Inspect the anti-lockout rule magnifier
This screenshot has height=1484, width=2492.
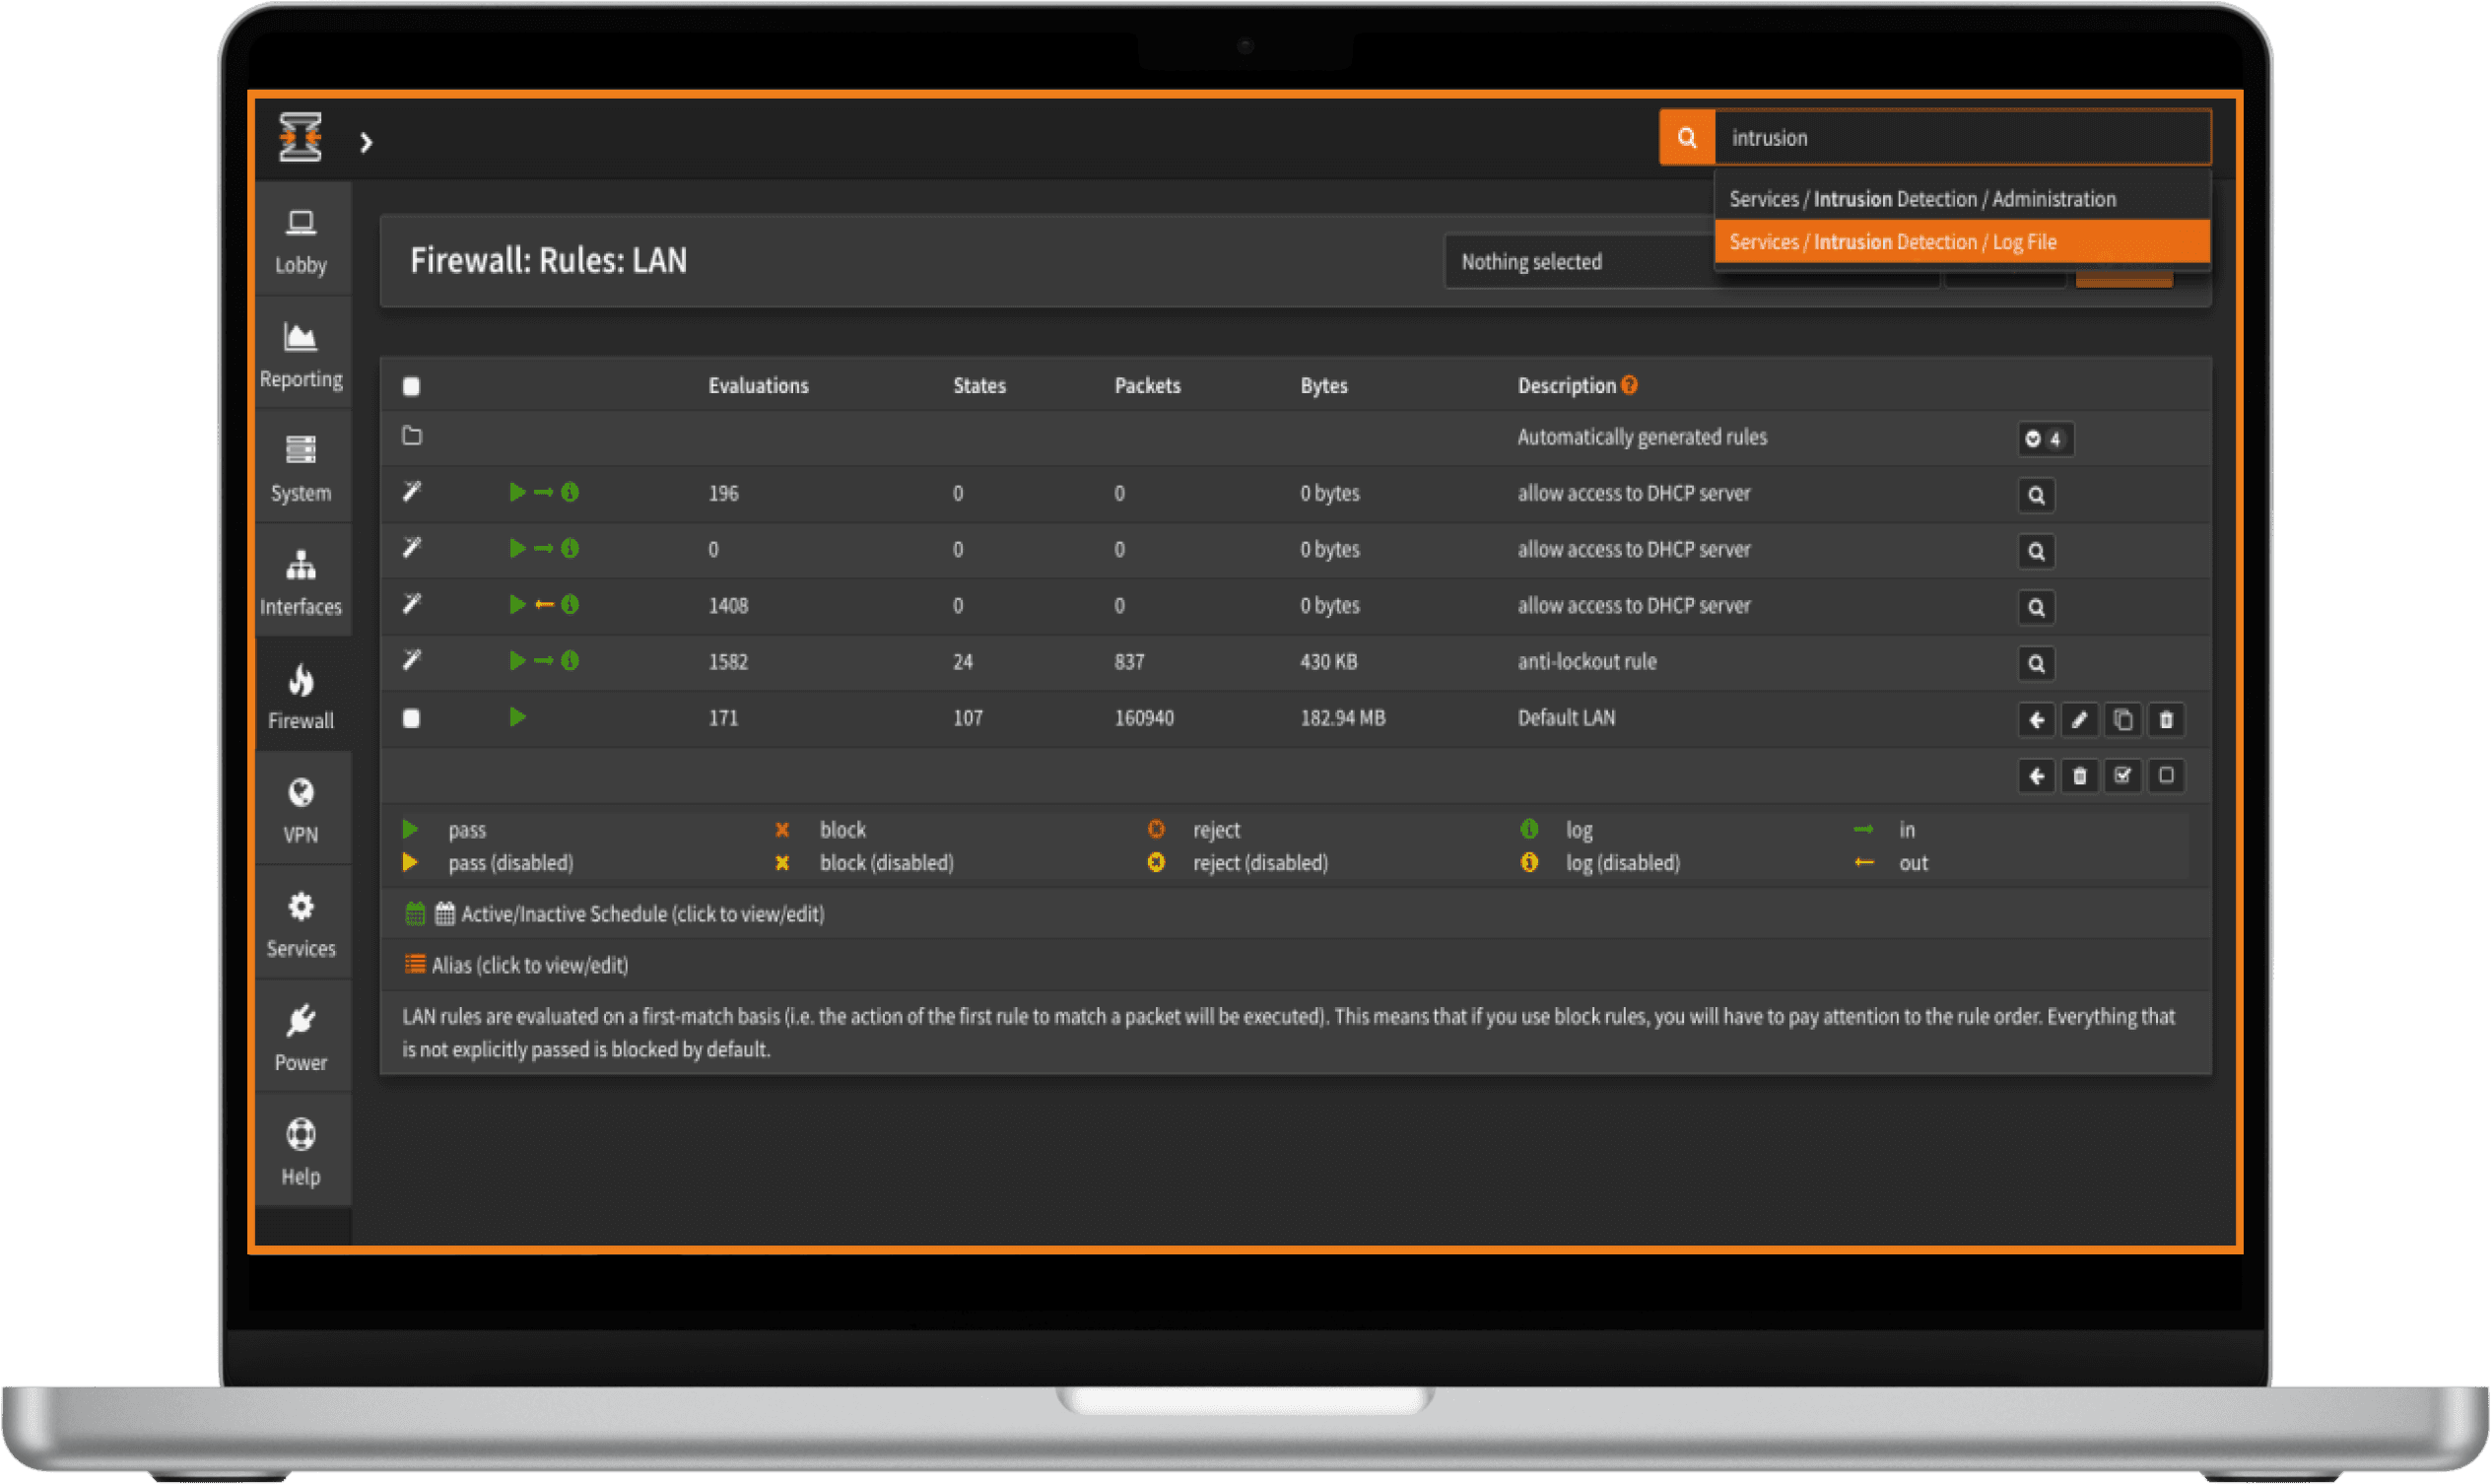(2036, 664)
